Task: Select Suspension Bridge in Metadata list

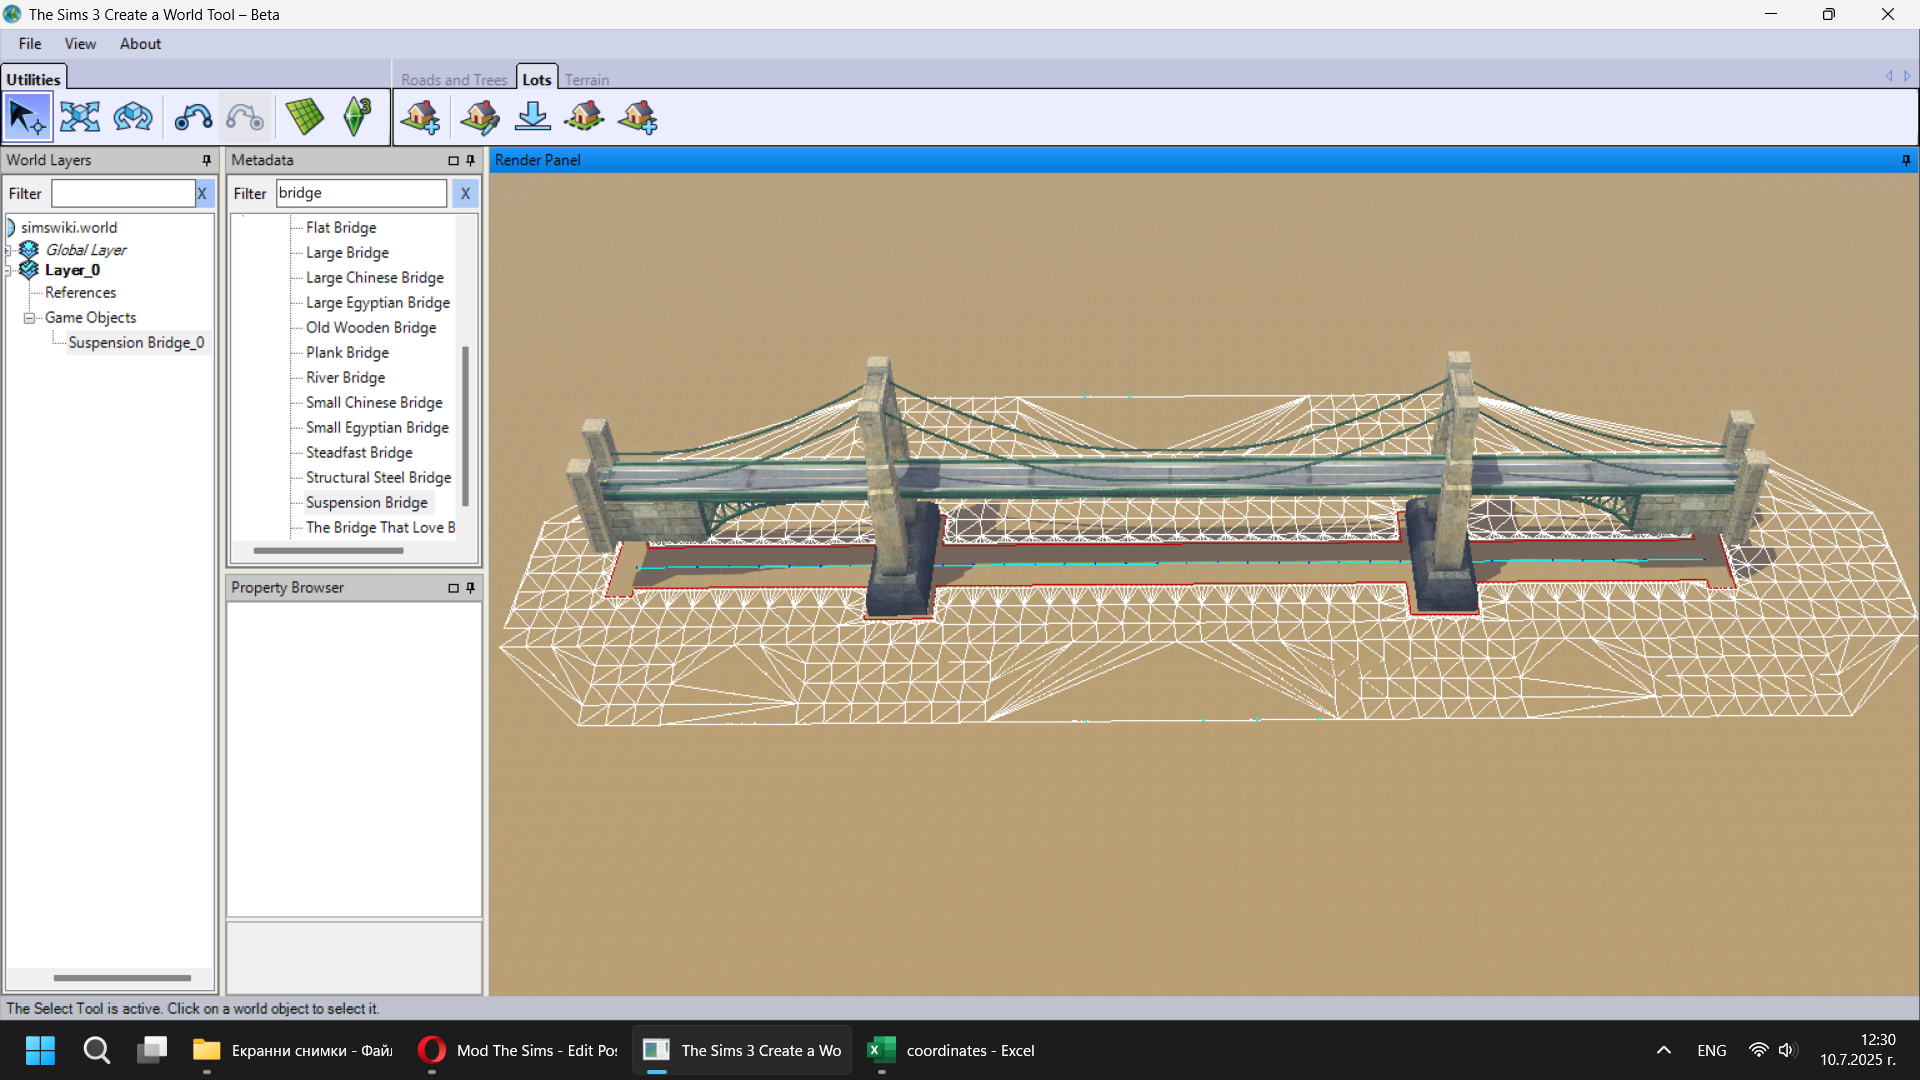Action: coord(366,502)
